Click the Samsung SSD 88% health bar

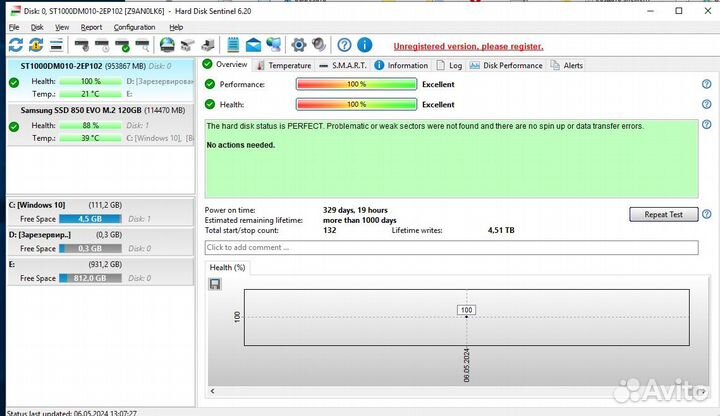click(90, 125)
